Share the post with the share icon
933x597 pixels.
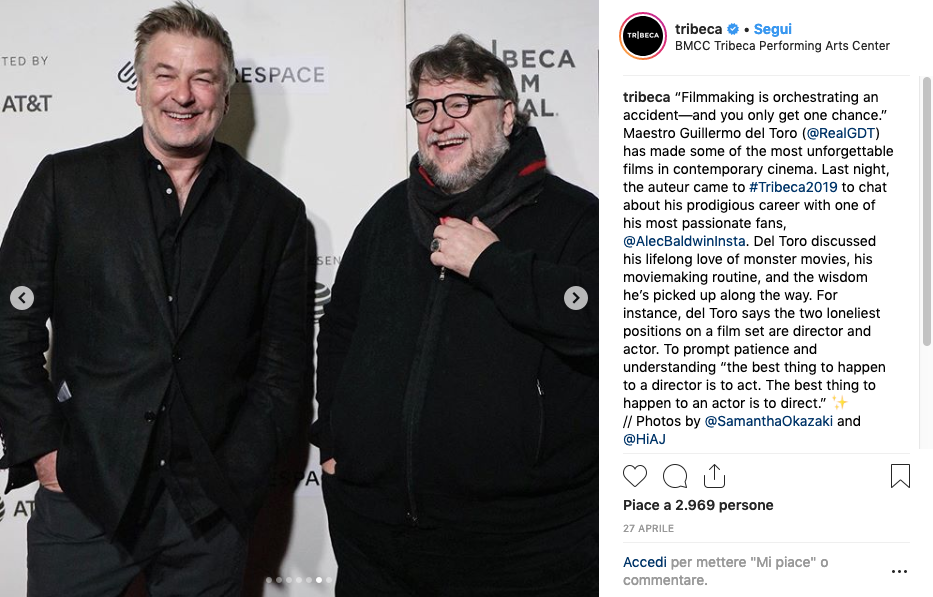[714, 476]
